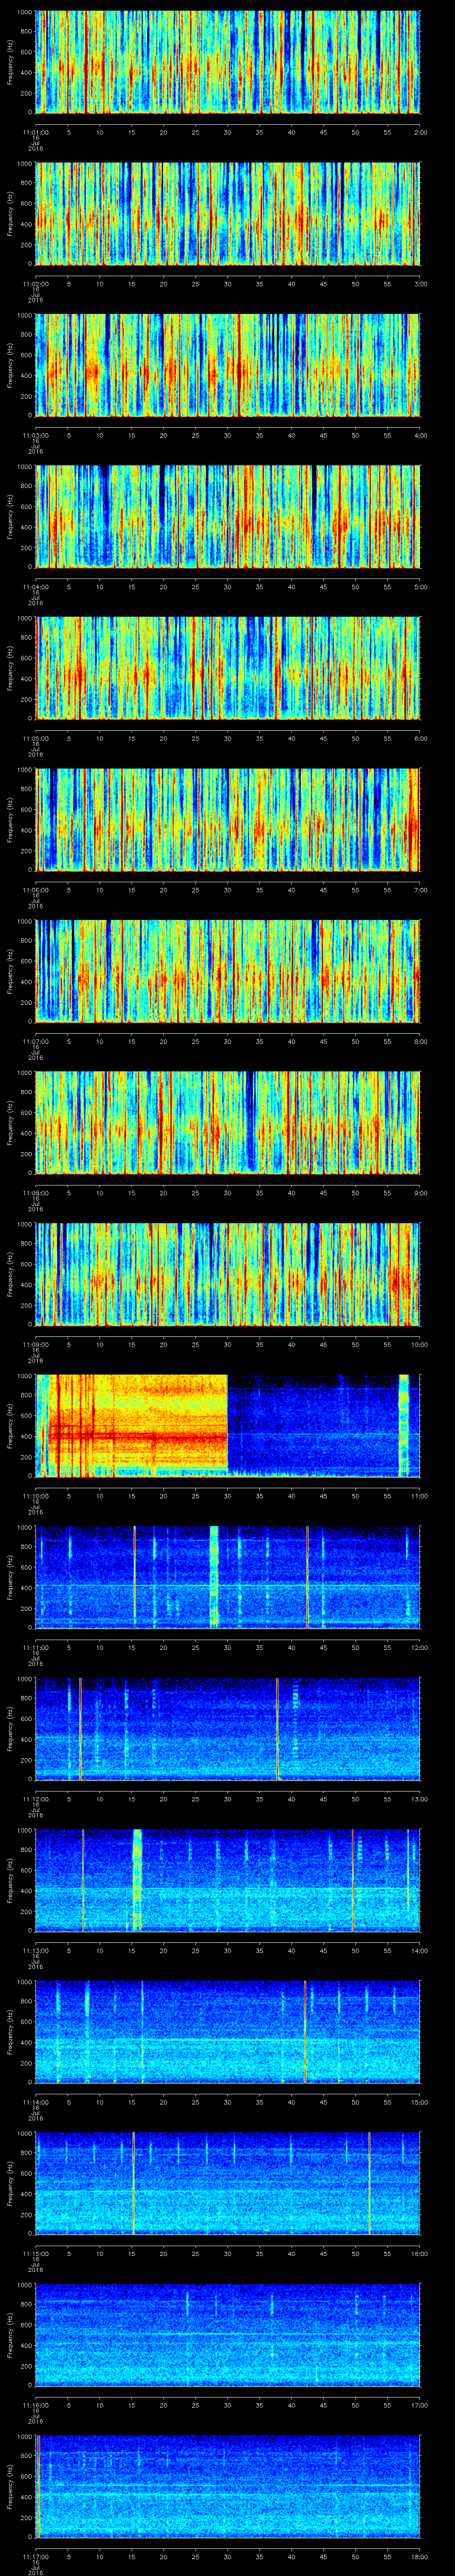This screenshot has height=2576, width=455.
Task: Click the 11:09:00 start time label
Action: pyautogui.click(x=35, y=1344)
